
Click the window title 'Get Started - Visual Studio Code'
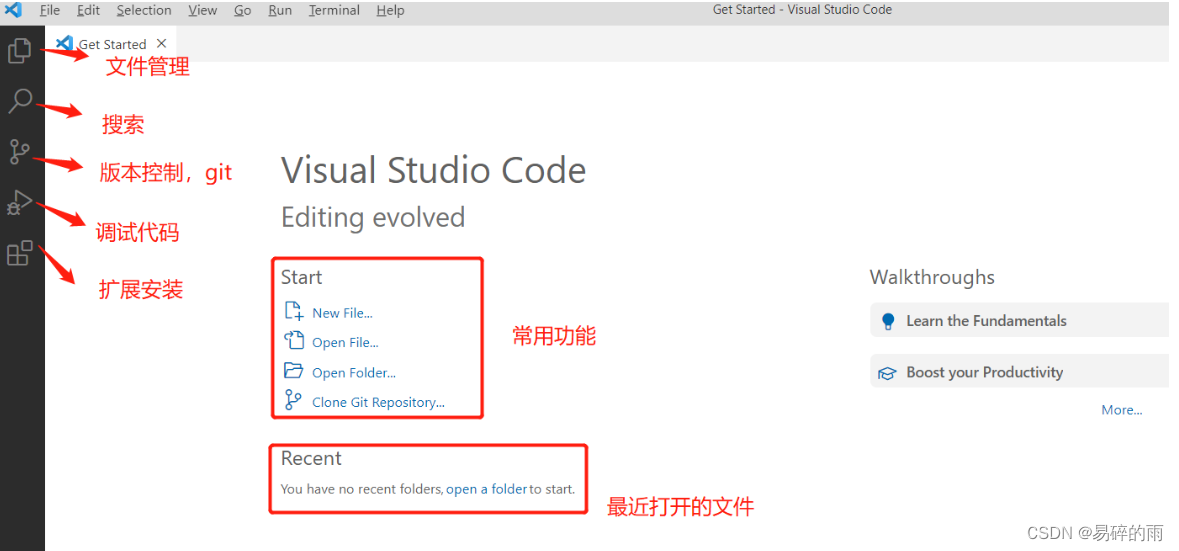pyautogui.click(x=802, y=10)
